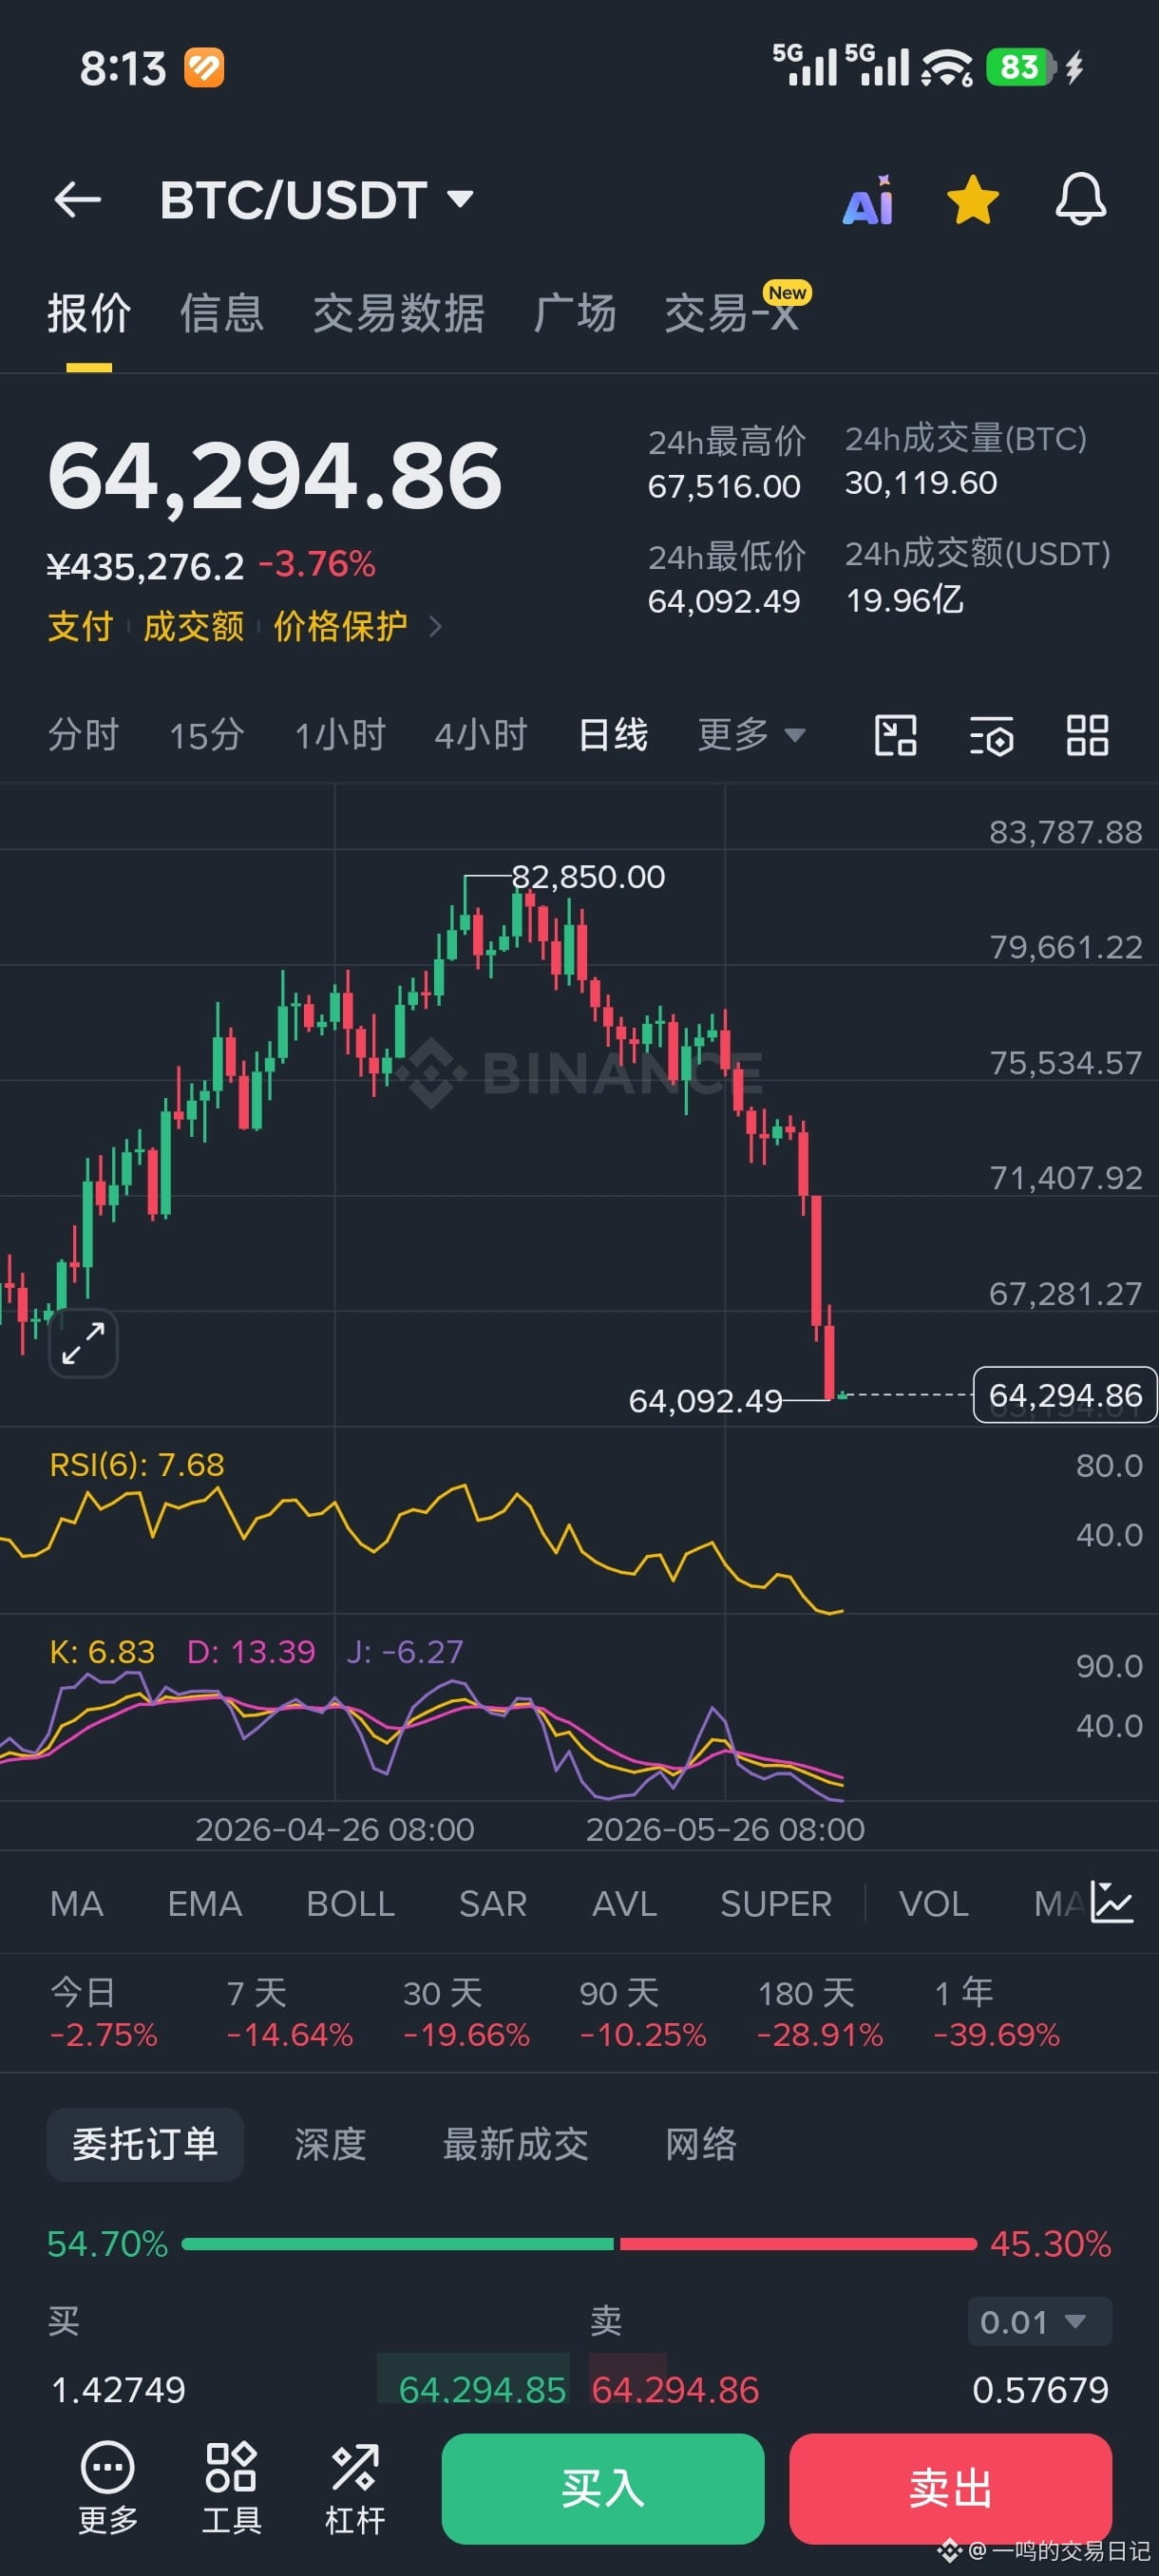The width and height of the screenshot is (1159, 2576).
Task: Open chart indicator settings icon
Action: (x=992, y=735)
